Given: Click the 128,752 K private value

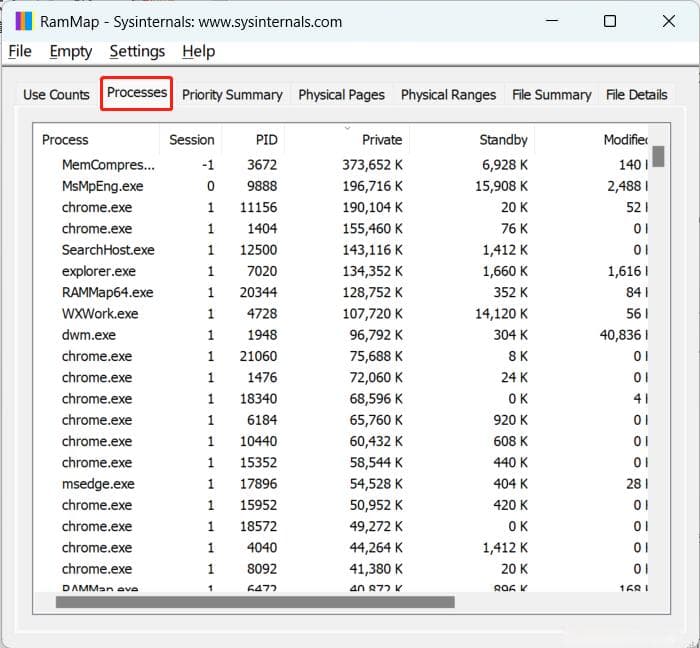Looking at the screenshot, I should click(x=372, y=292).
